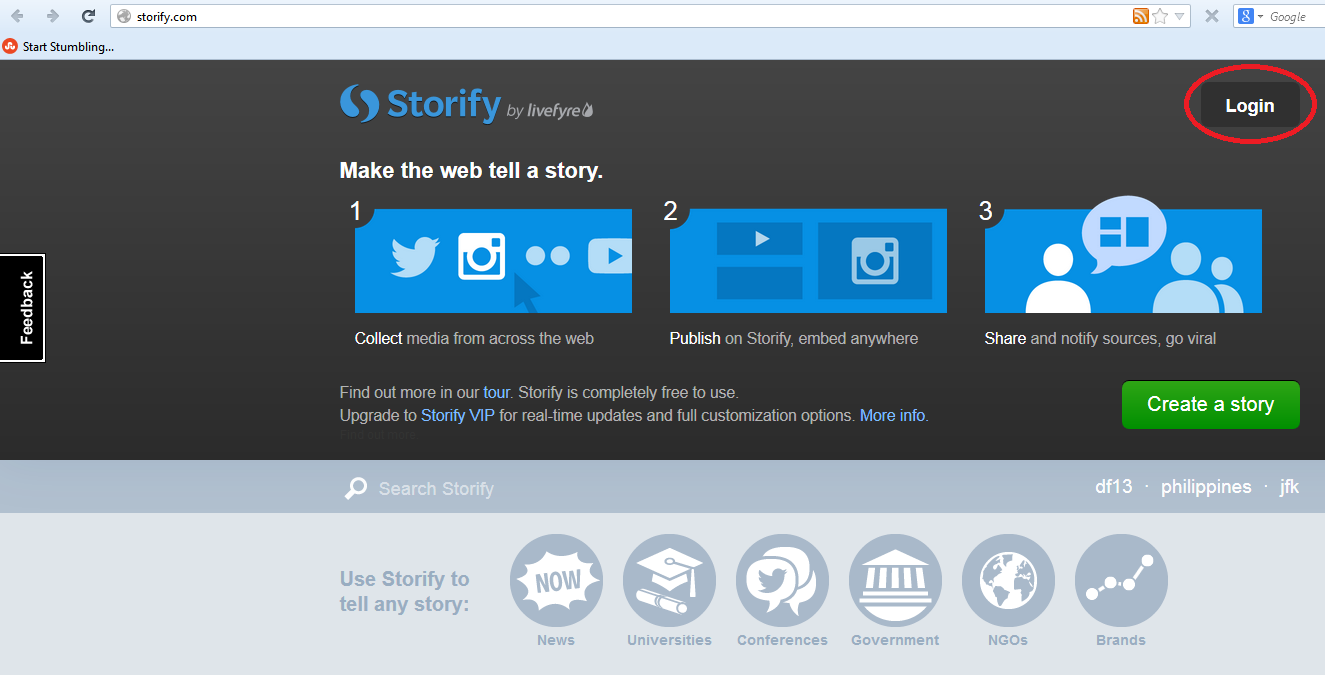Click the philippines trending topic
This screenshot has height=675, width=1325.
pos(1206,487)
